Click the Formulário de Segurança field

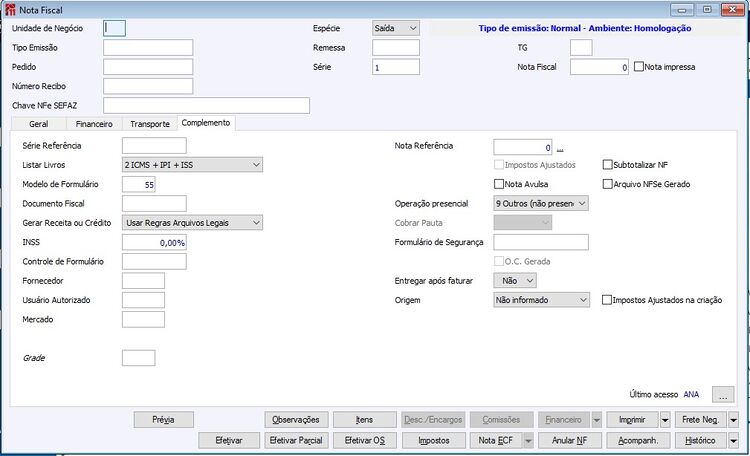coord(541,242)
